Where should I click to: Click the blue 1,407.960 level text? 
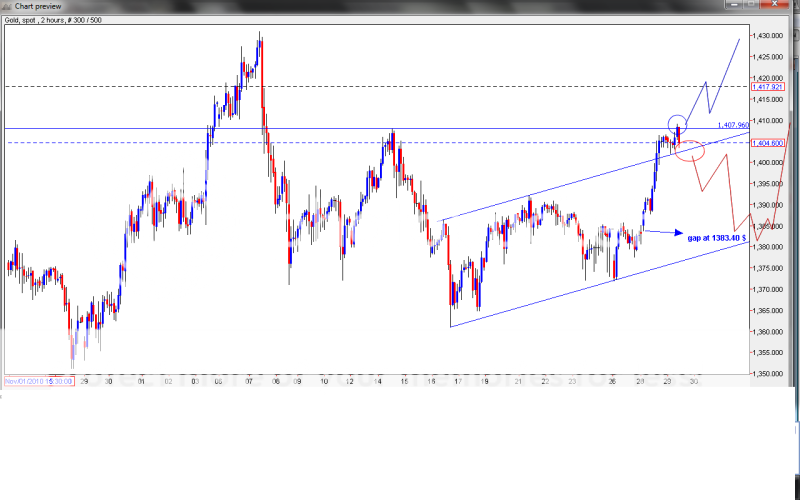coord(733,125)
